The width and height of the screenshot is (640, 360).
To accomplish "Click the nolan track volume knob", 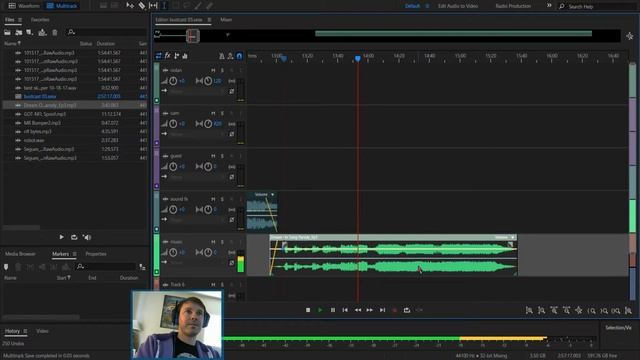I will [173, 81].
